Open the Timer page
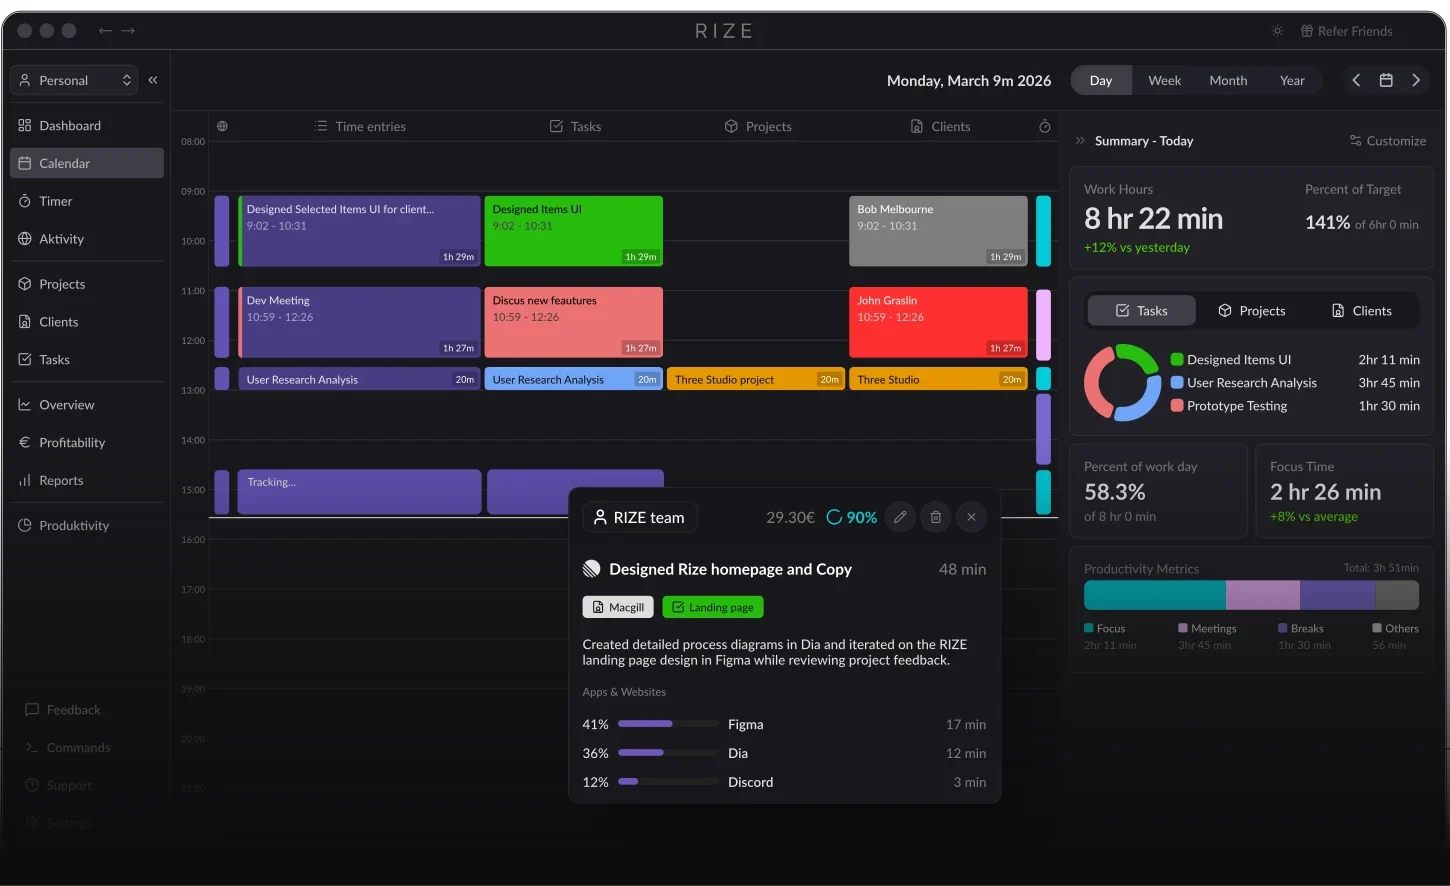Viewport: 1450px width, 886px height. tap(87, 201)
